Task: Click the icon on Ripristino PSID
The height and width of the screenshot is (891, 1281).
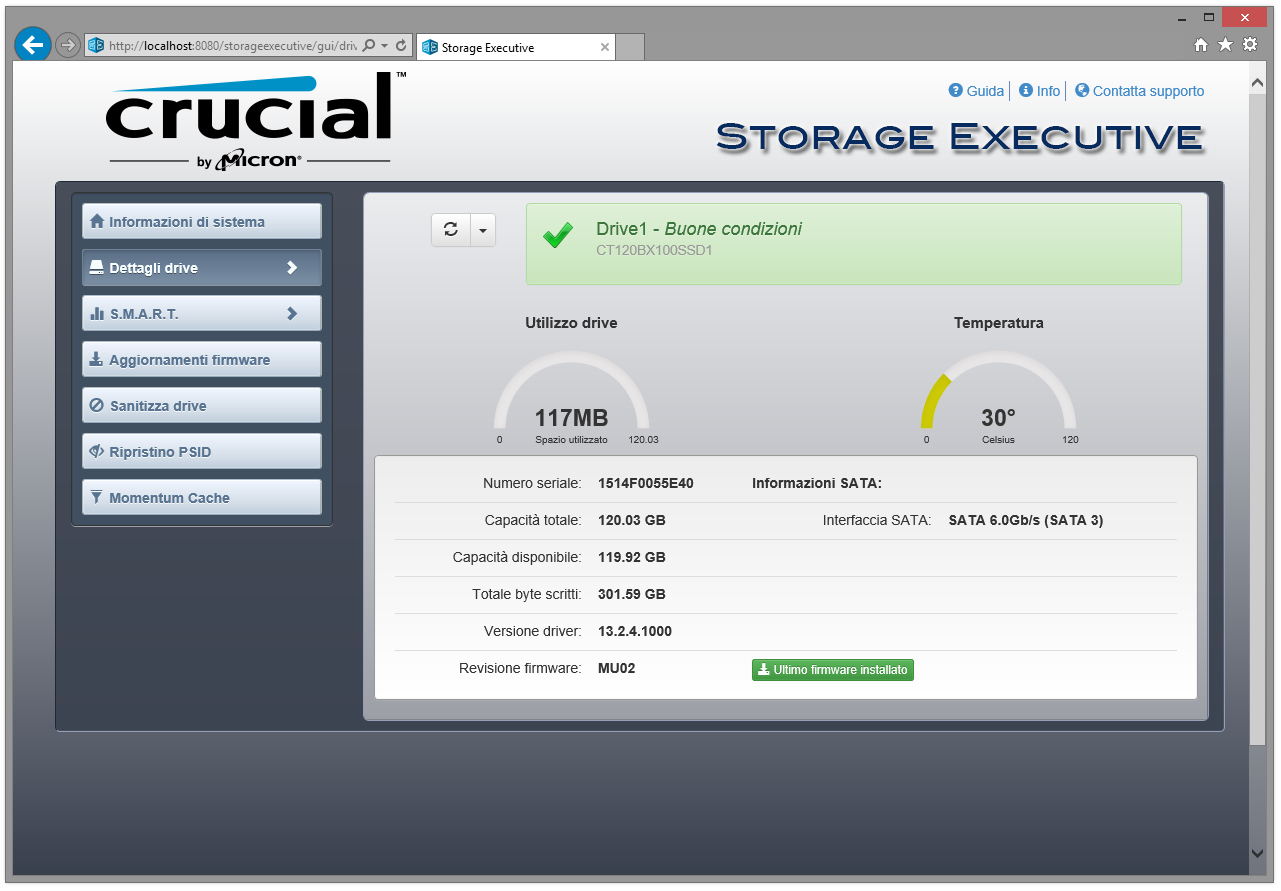Action: coord(97,451)
